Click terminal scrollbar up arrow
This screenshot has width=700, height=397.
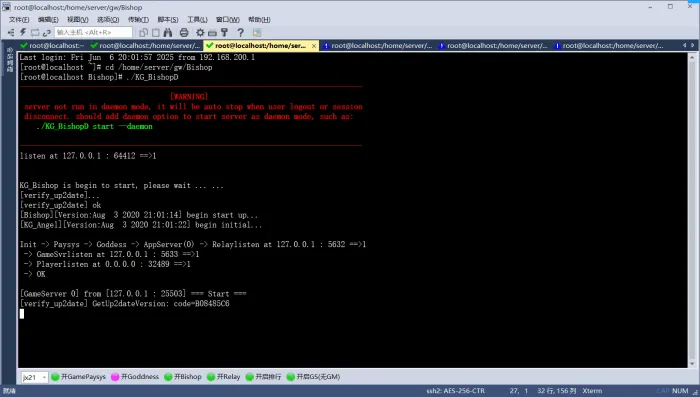point(692,58)
